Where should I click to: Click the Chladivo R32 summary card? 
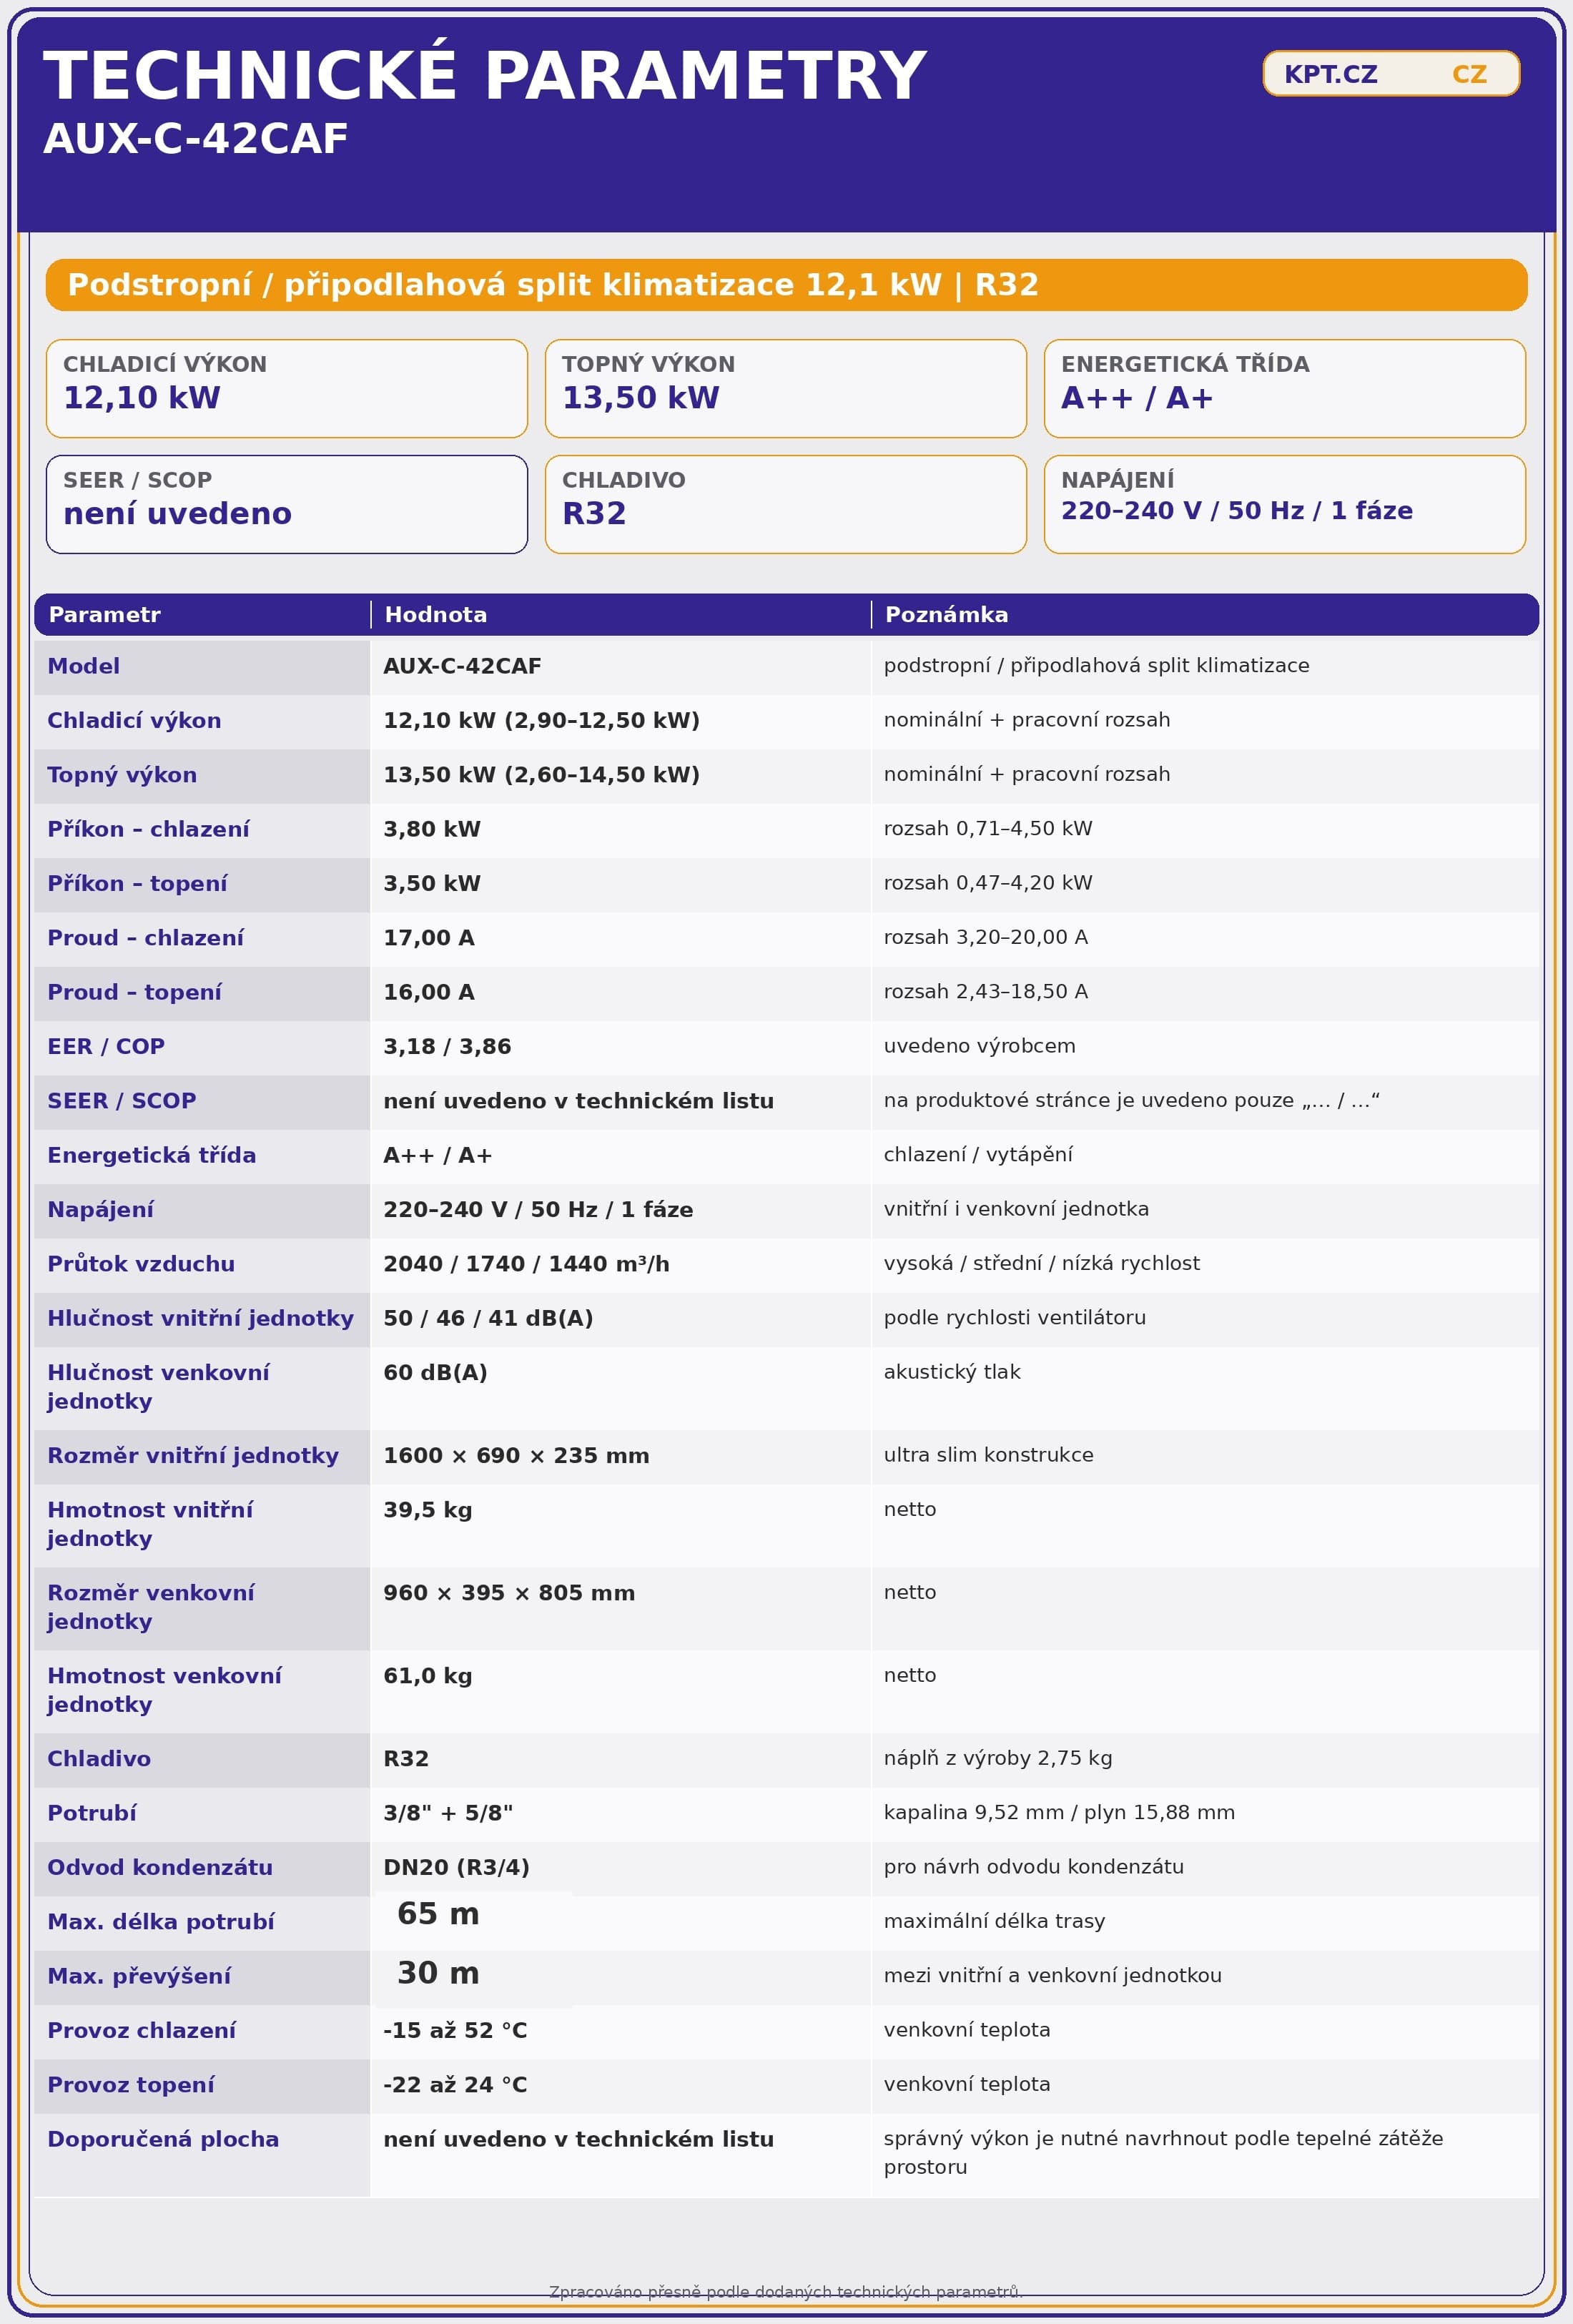point(785,504)
